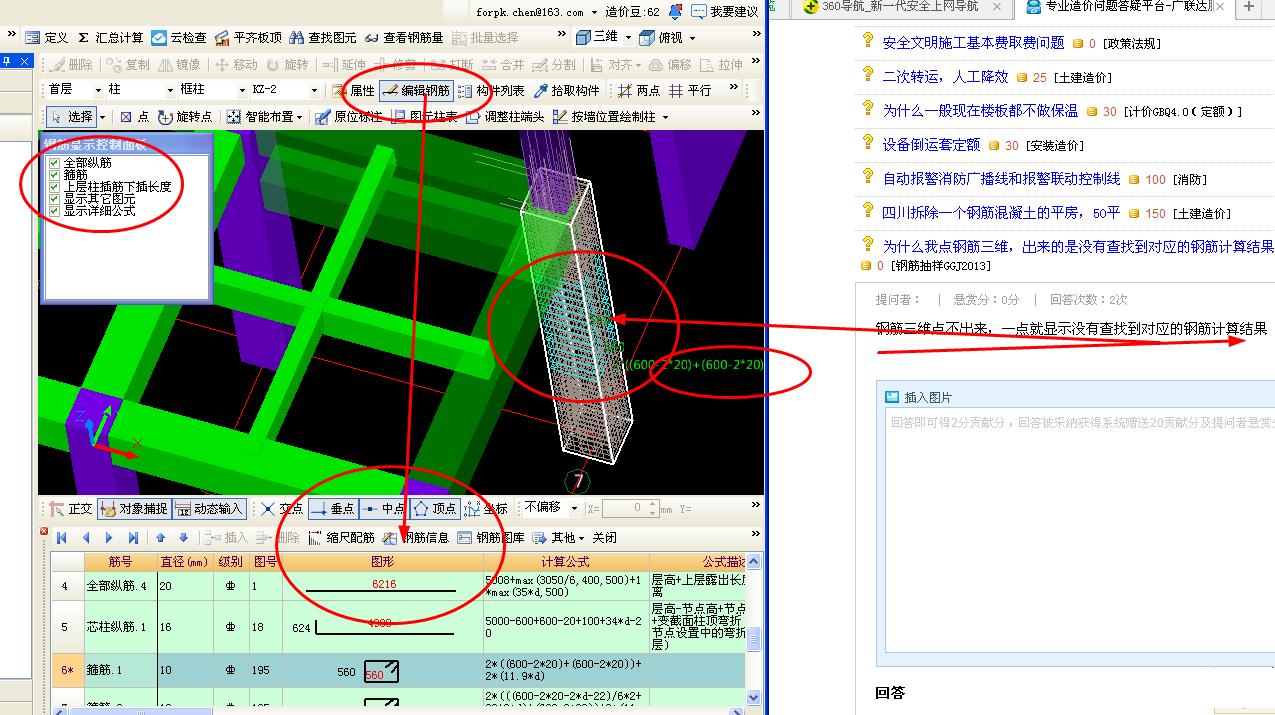The width and height of the screenshot is (1275, 715).
Task: Expand 俯视 view dropdown arrow
Action: (692, 38)
